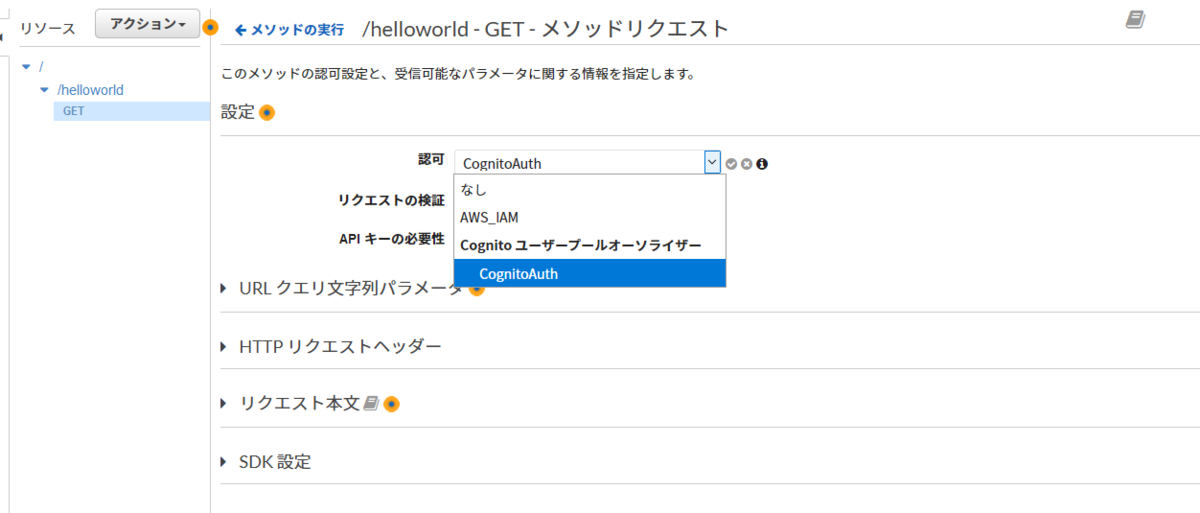The image size is (1200, 513).
Task: Expand HTTP リクエストヘッダー section
Action: point(330,346)
